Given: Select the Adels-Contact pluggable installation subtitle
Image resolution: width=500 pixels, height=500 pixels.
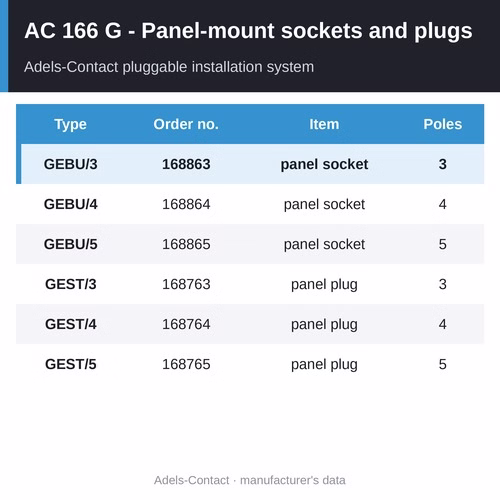Looking at the screenshot, I should point(169,67).
